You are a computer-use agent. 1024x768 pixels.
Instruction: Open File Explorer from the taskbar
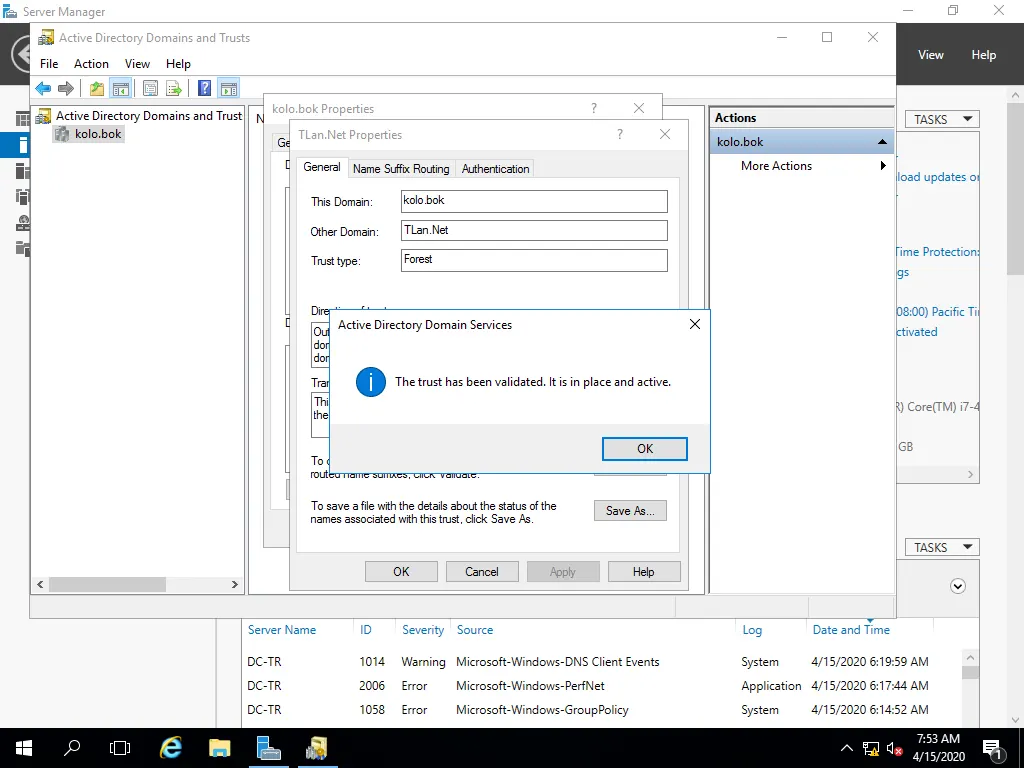tap(219, 748)
